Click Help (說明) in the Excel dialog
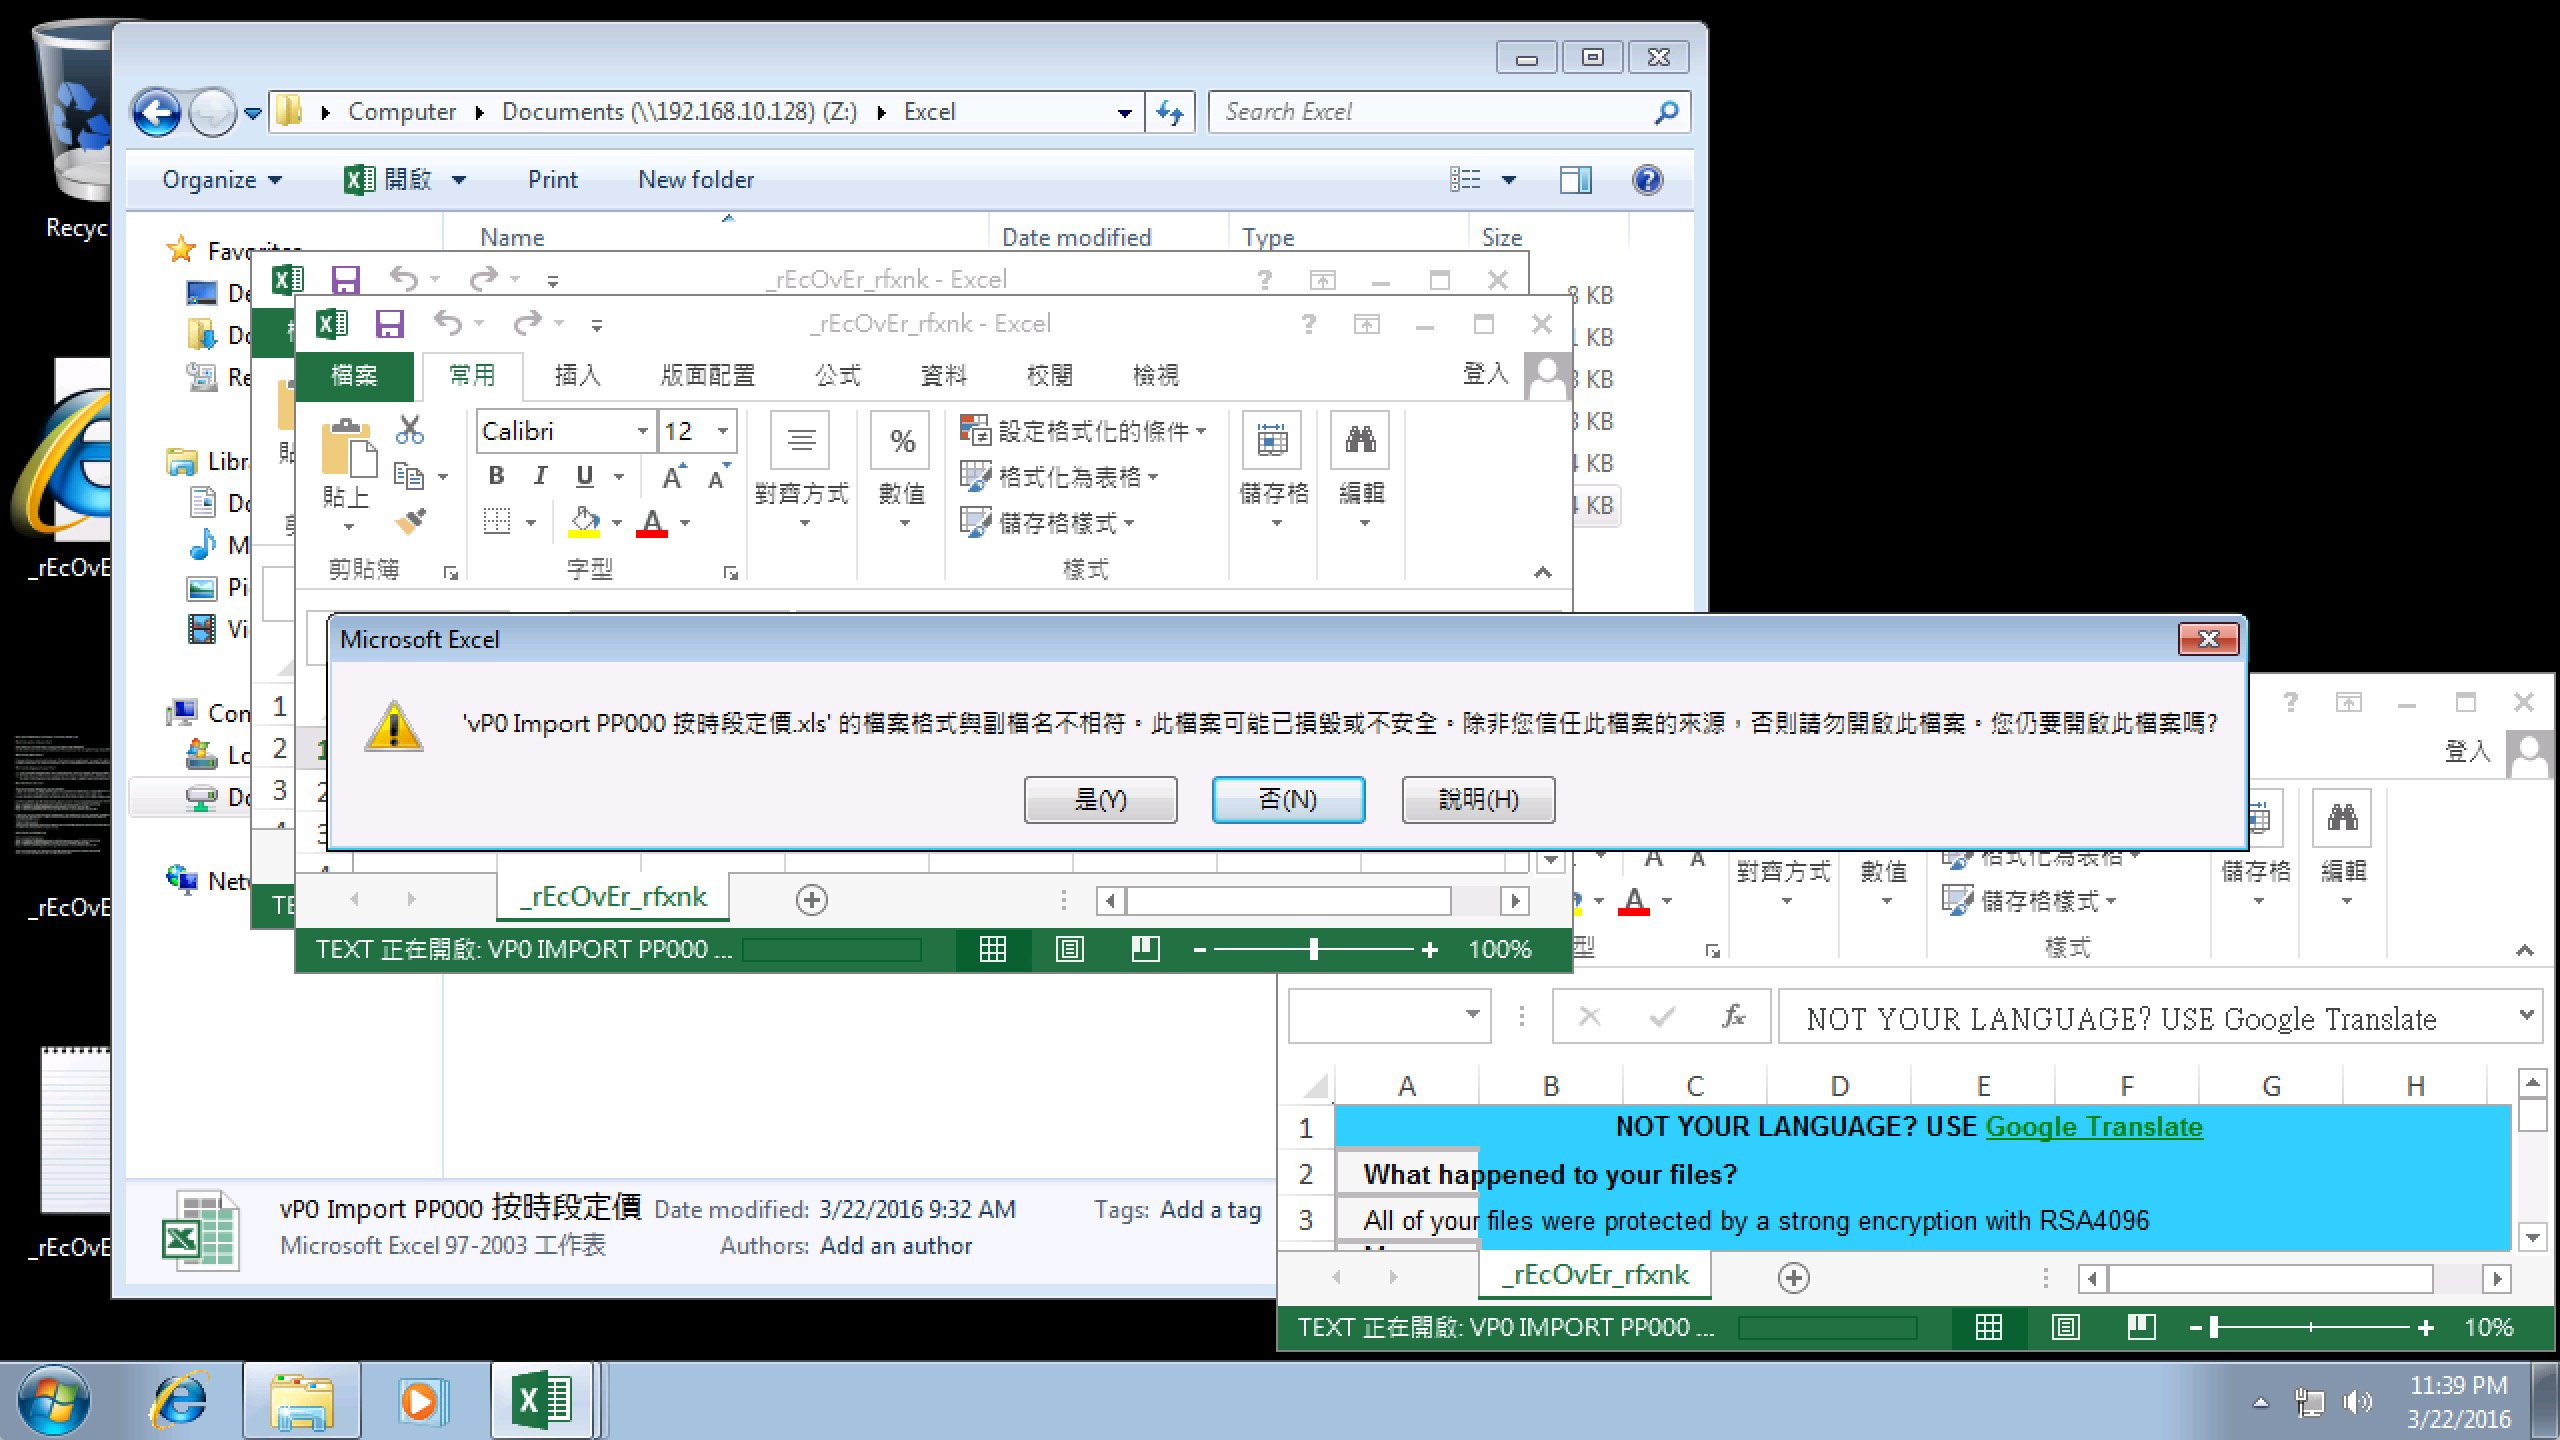This screenshot has height=1440, width=2560. 1478,799
